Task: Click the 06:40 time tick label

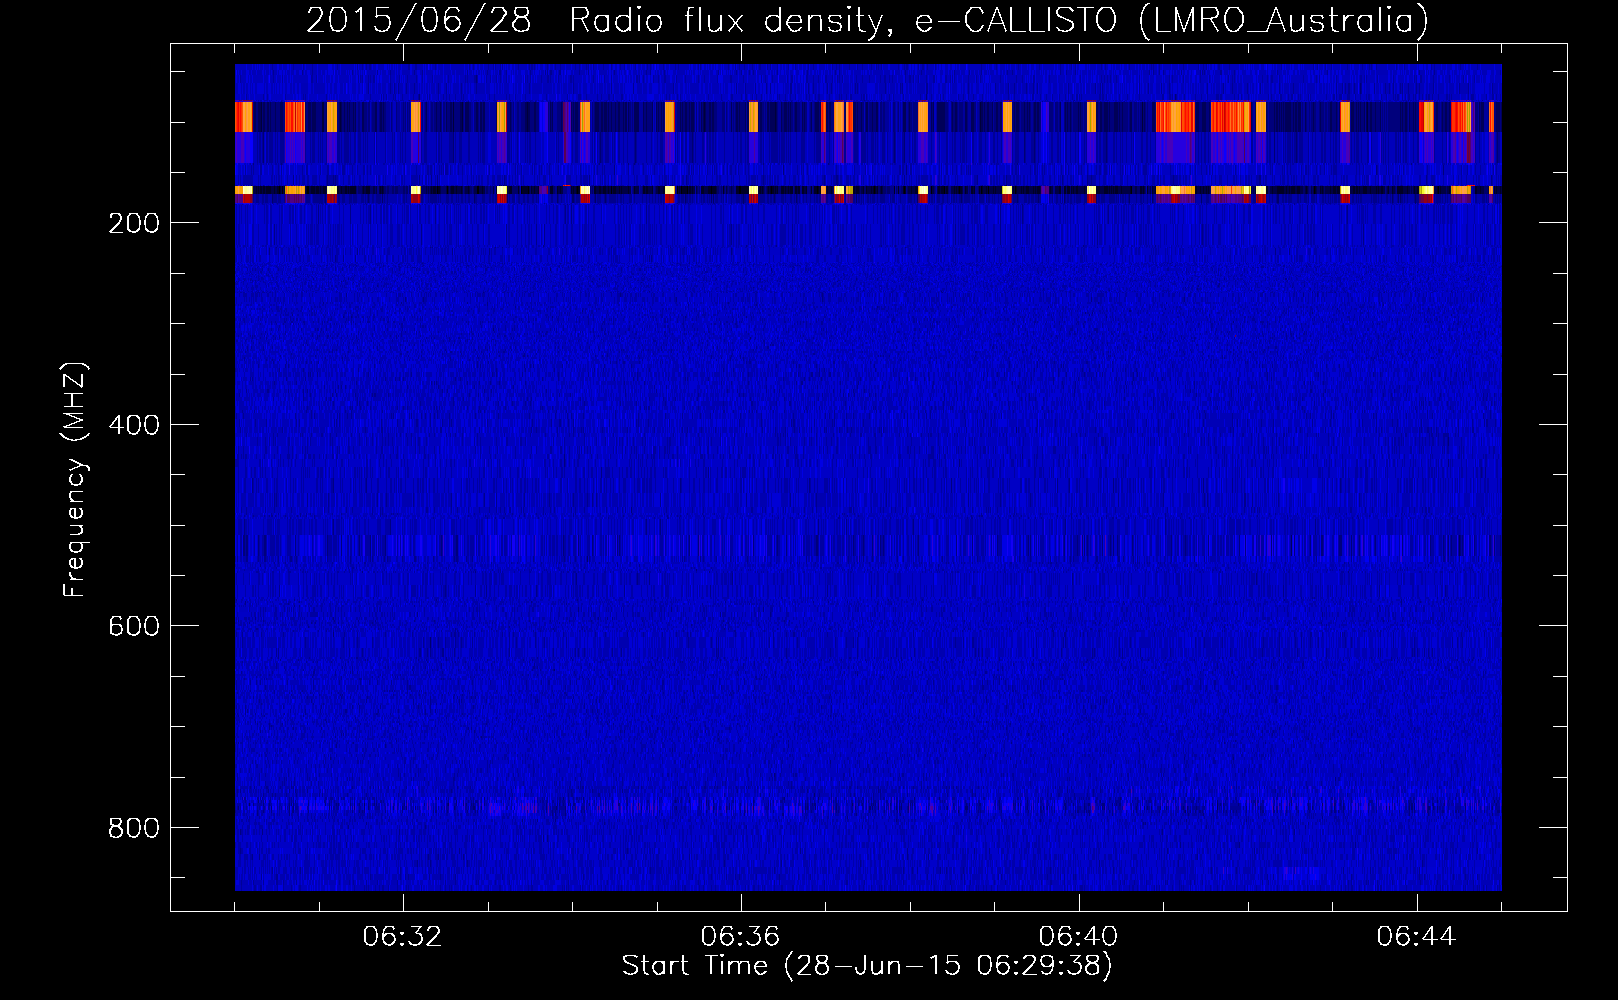Action: (x=1078, y=937)
